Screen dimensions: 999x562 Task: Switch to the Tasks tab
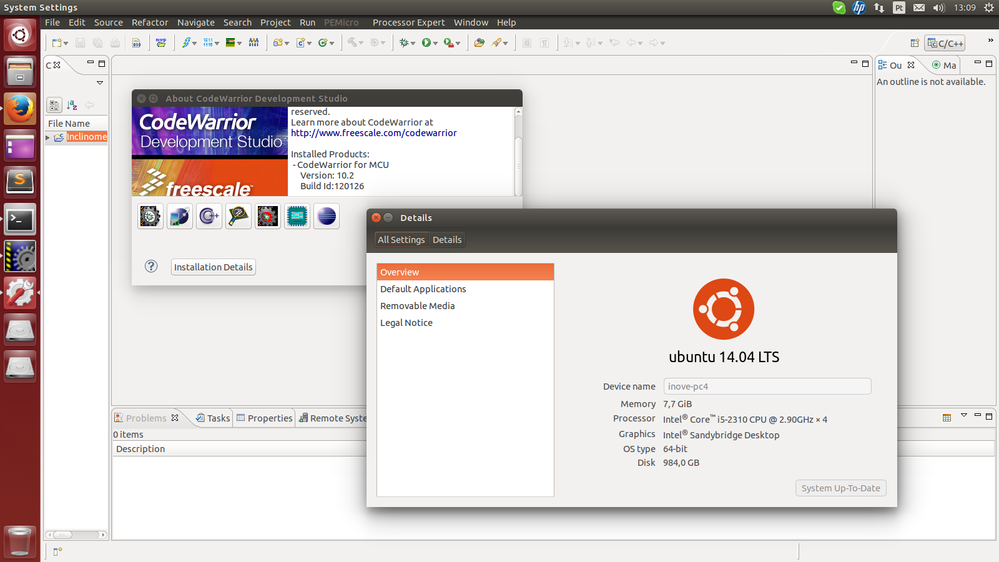213,418
